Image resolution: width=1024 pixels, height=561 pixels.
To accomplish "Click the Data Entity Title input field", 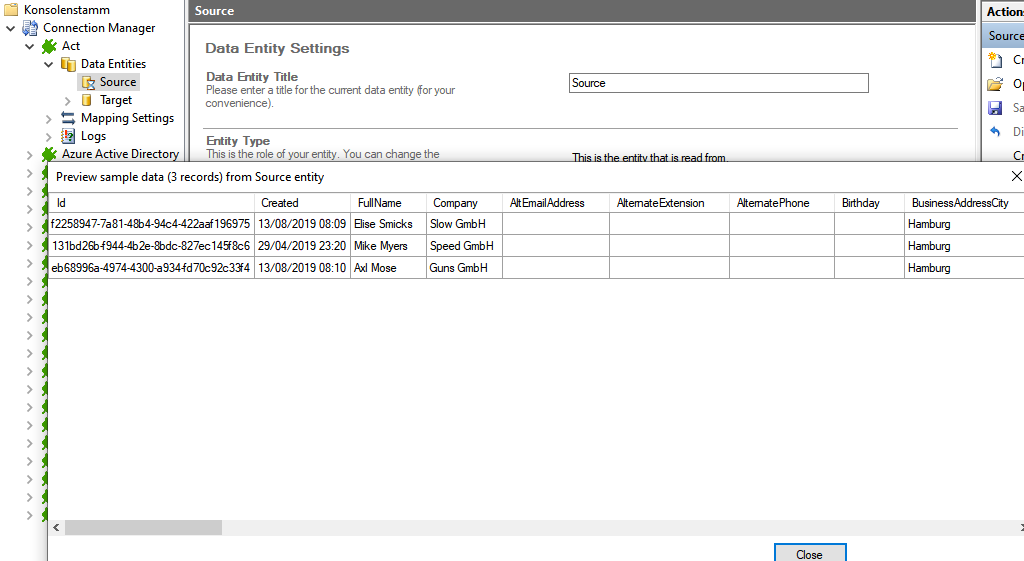I will [x=718, y=83].
